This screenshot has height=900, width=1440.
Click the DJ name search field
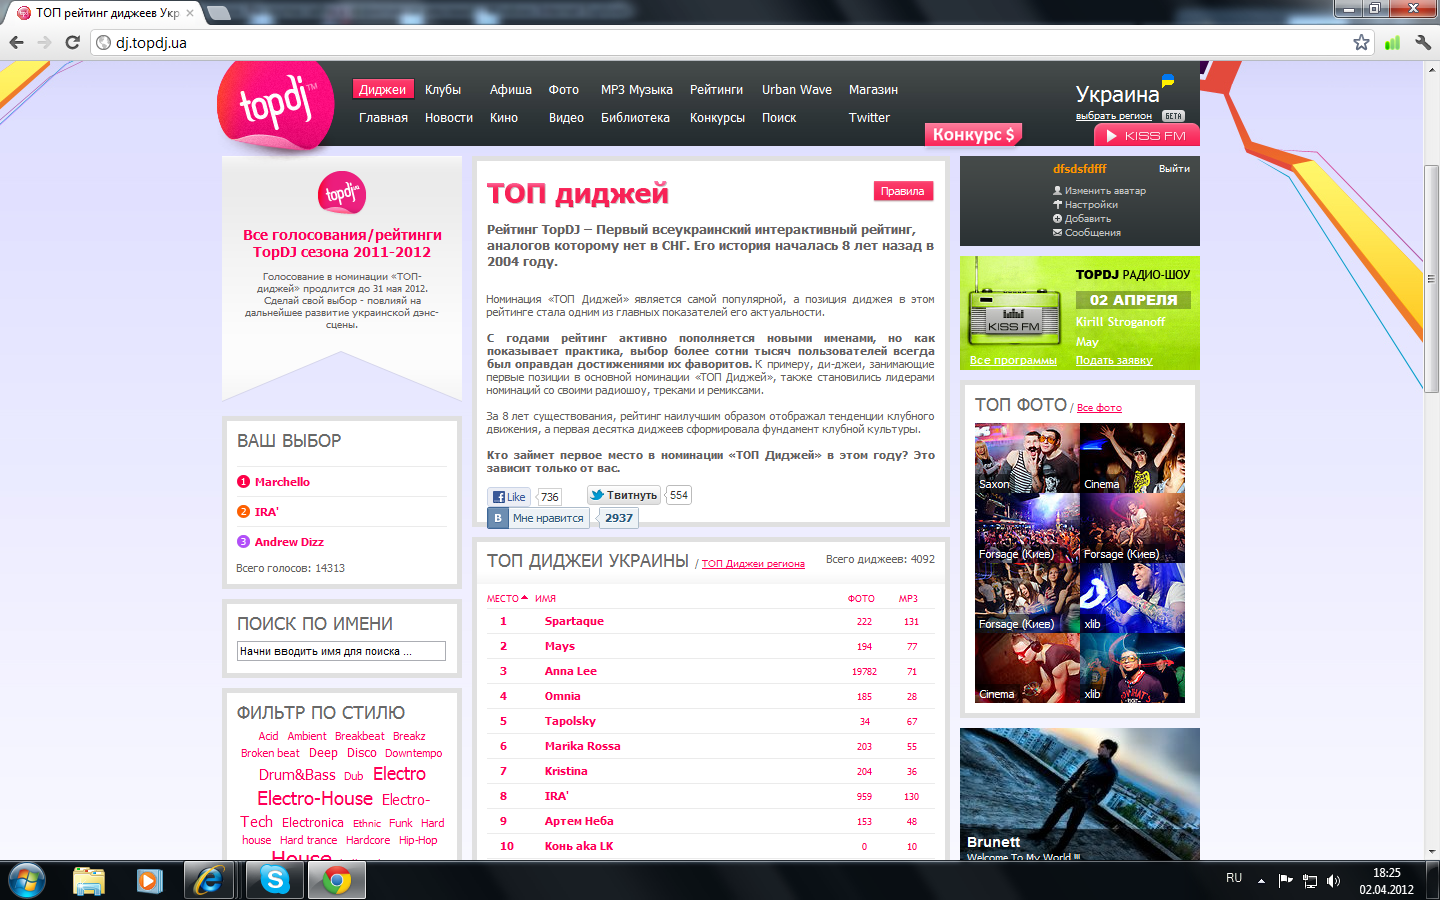341,651
